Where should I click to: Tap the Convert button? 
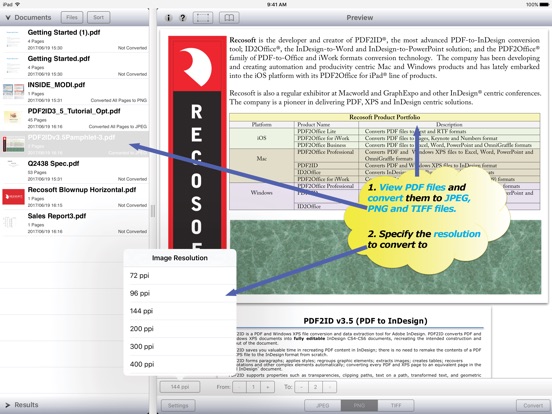pos(533,406)
